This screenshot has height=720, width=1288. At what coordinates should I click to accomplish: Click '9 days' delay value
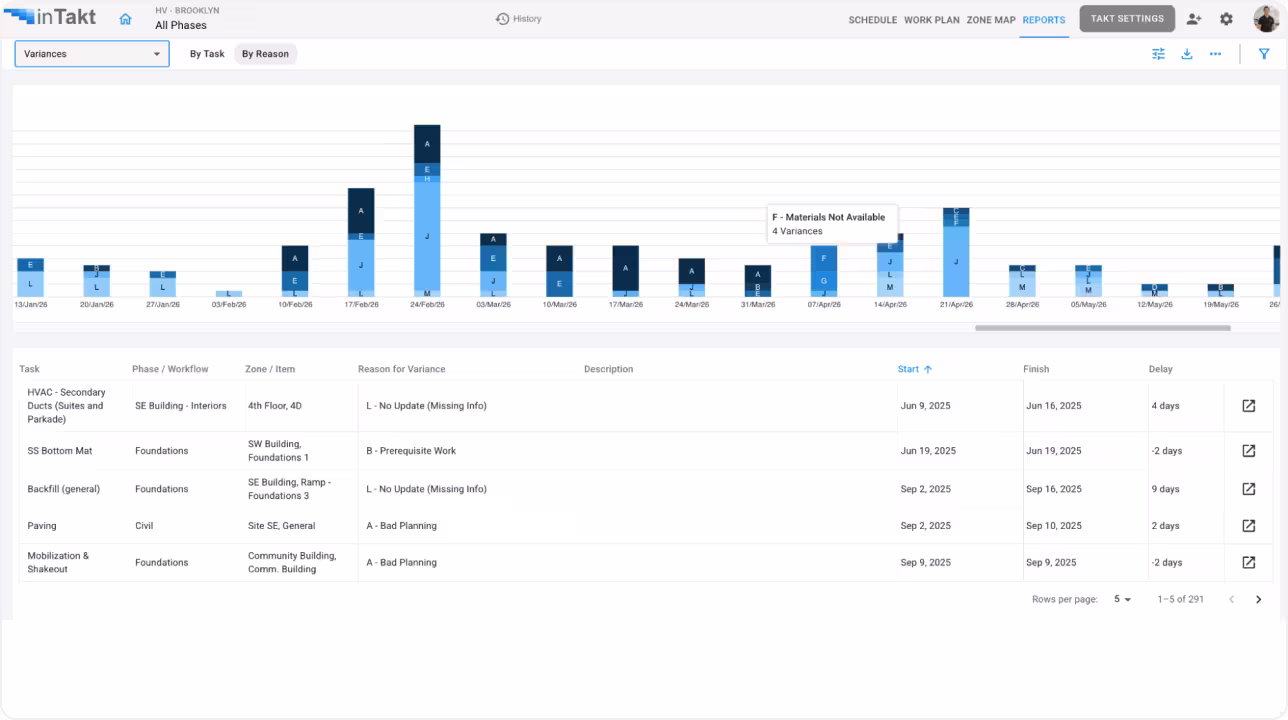click(1166, 489)
